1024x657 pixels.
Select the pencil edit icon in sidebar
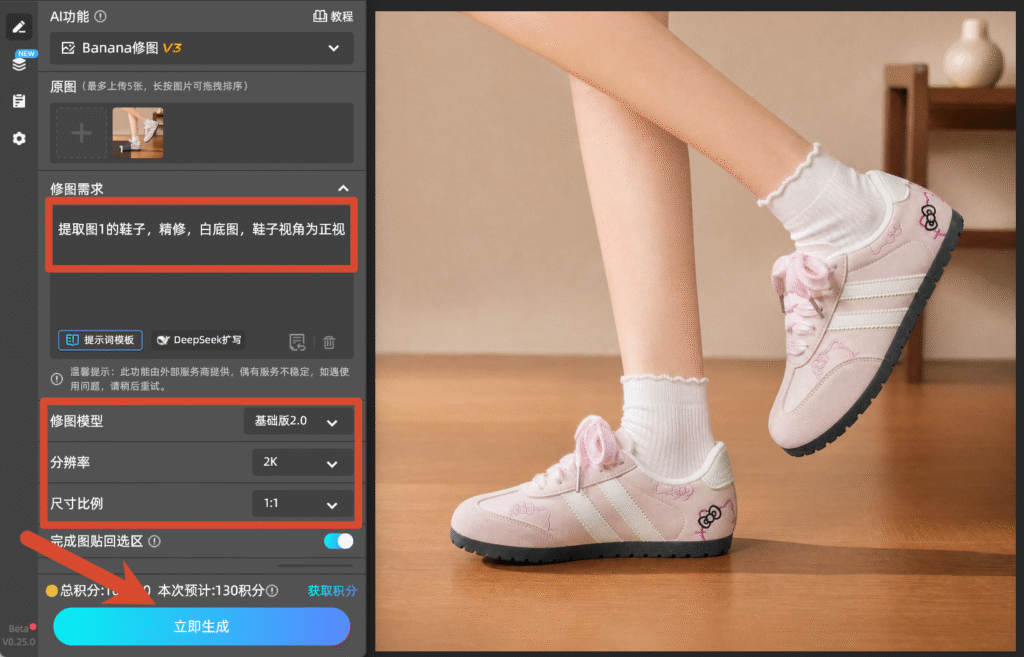[19, 27]
